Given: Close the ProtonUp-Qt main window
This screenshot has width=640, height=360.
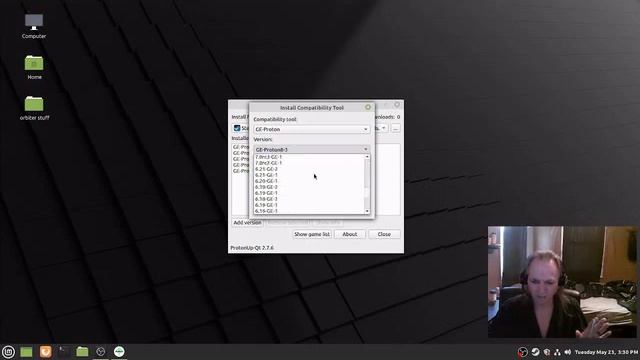Looking at the screenshot, I should tap(397, 105).
